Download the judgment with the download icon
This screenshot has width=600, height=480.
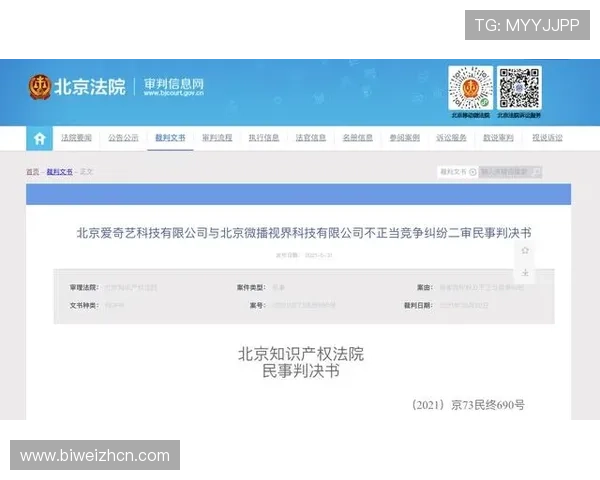point(525,273)
